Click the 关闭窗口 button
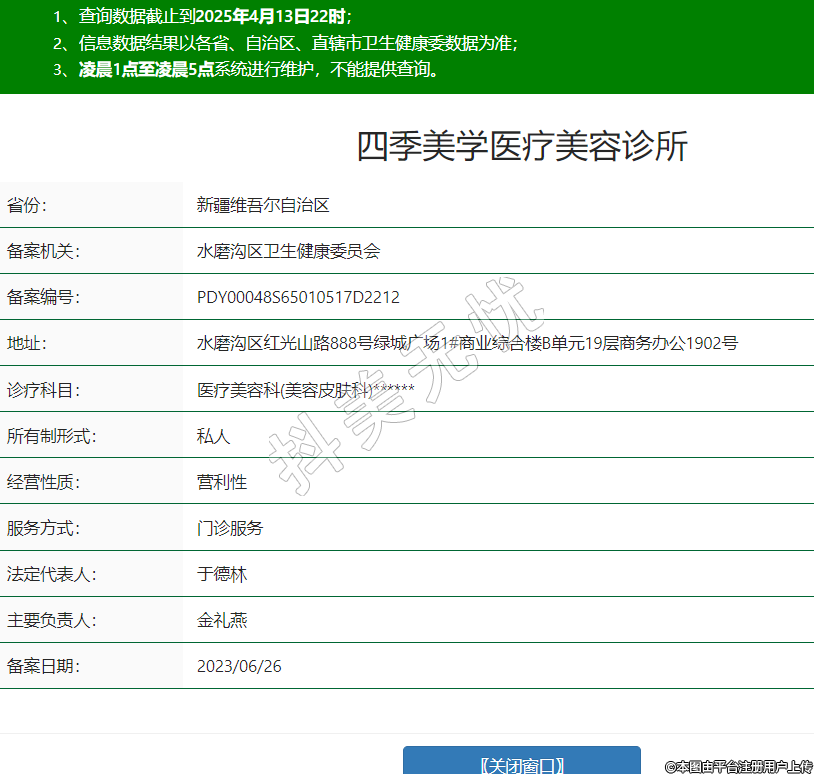 tap(521, 764)
